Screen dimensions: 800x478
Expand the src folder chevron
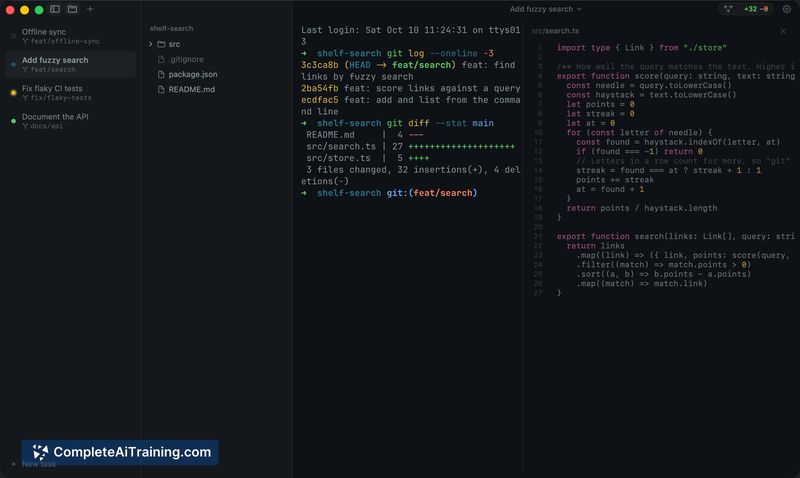[x=151, y=44]
